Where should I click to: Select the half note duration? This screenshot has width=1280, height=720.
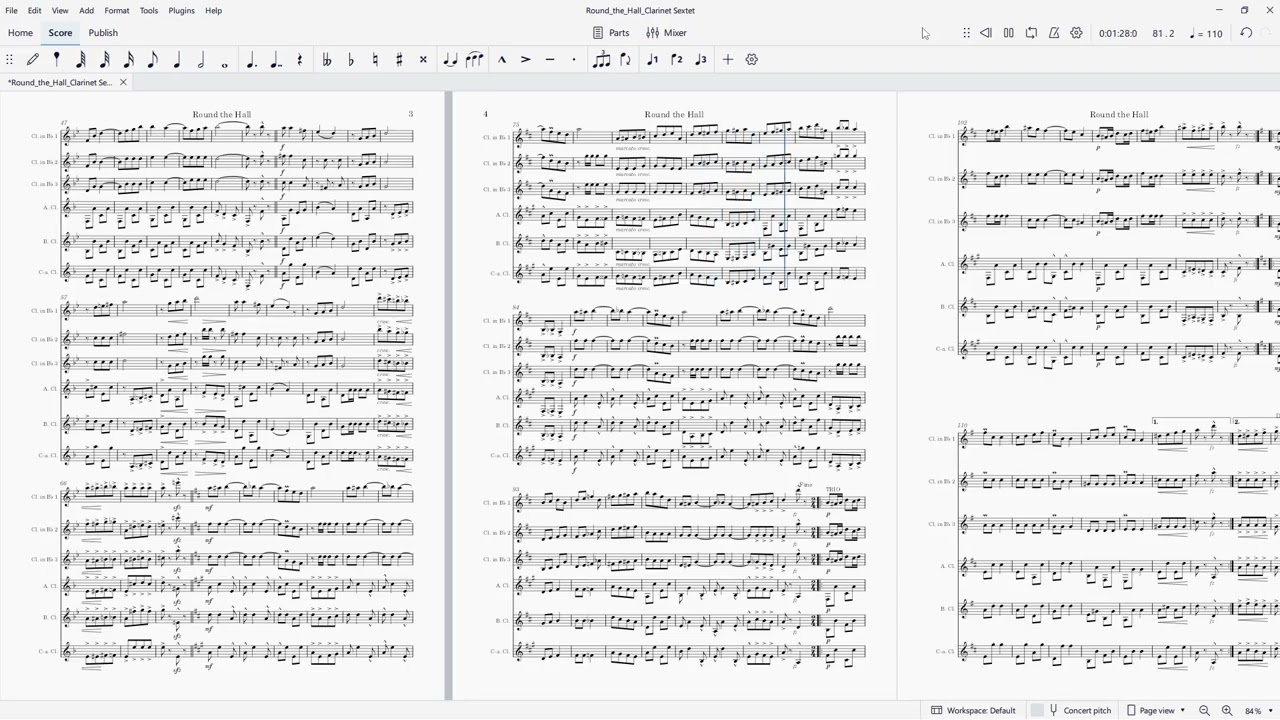coord(201,60)
